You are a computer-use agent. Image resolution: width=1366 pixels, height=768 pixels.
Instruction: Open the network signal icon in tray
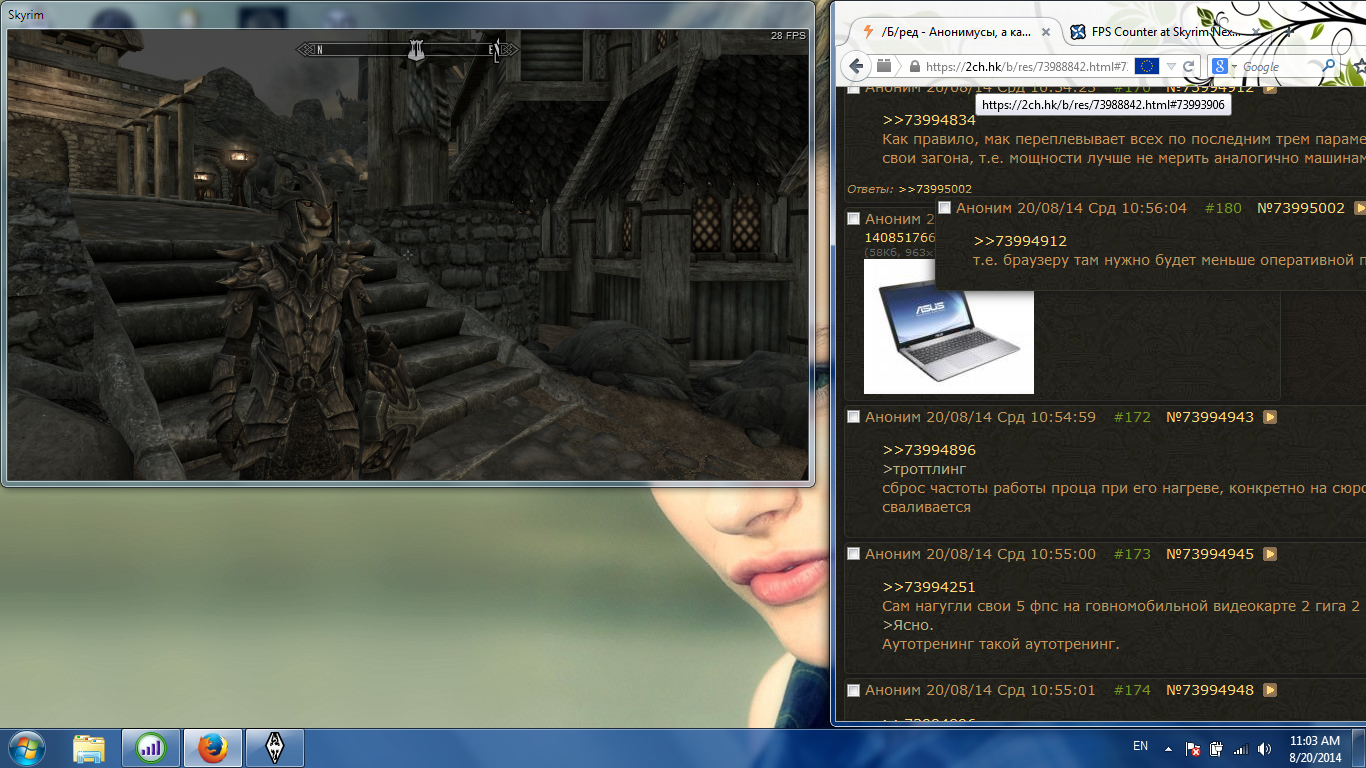(1241, 748)
